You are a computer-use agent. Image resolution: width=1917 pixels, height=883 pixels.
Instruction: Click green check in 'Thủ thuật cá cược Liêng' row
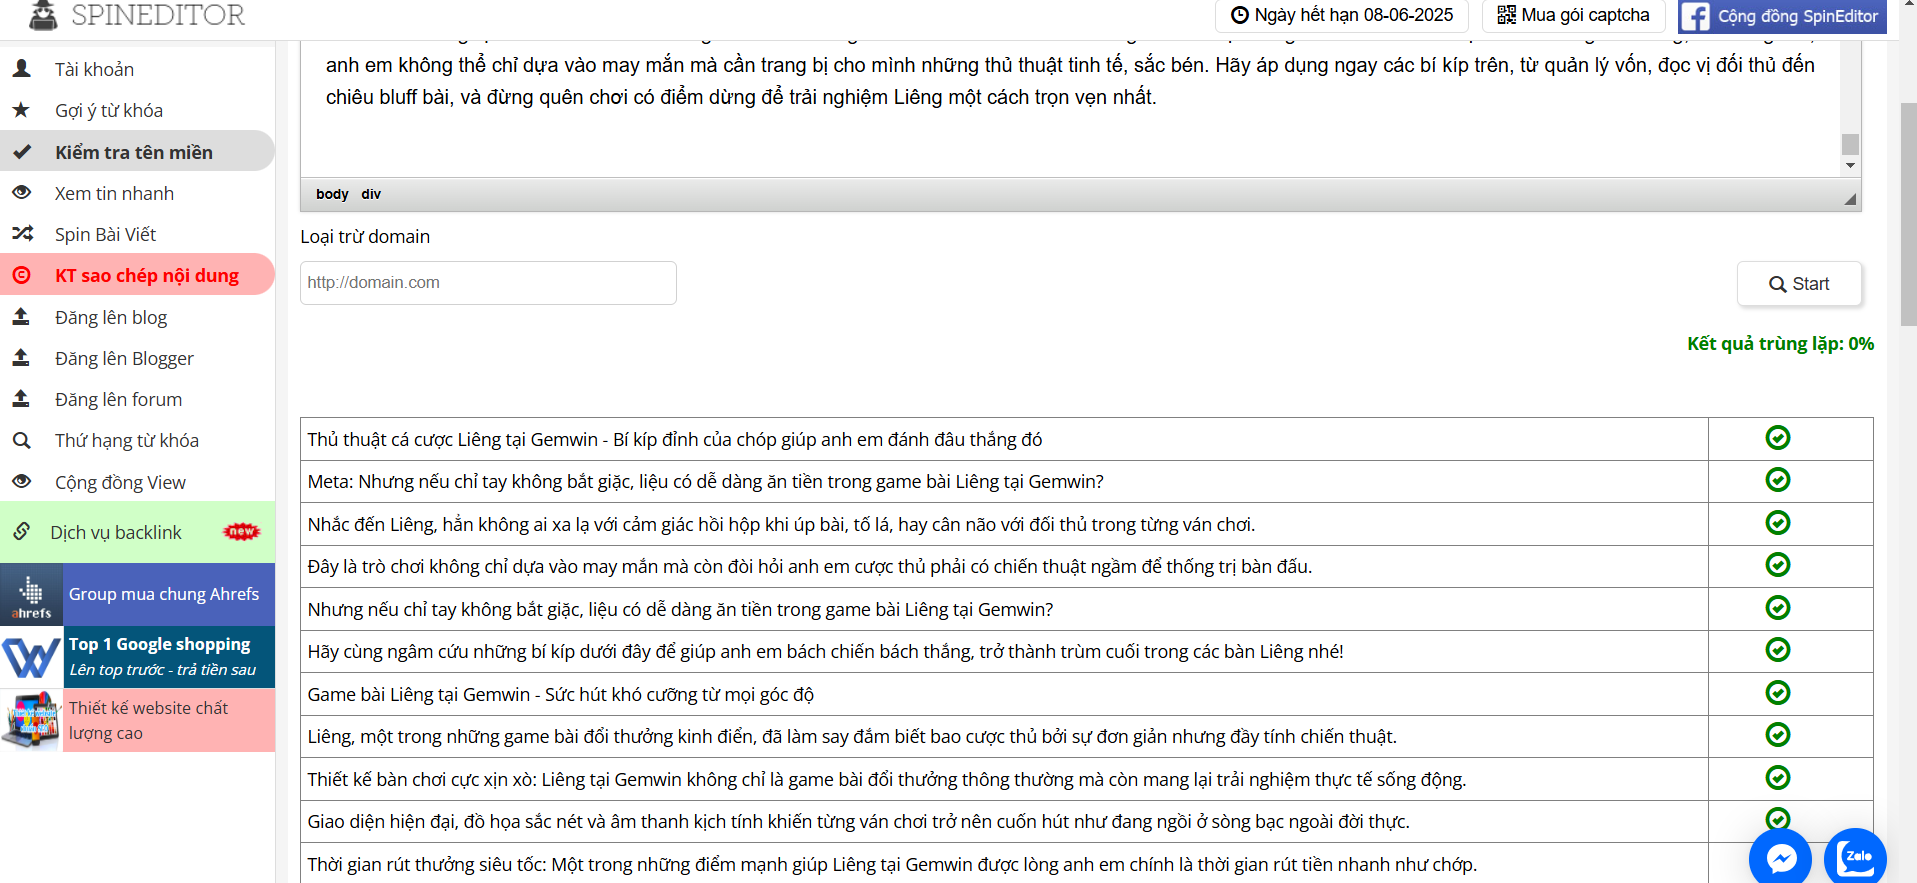[1778, 438]
